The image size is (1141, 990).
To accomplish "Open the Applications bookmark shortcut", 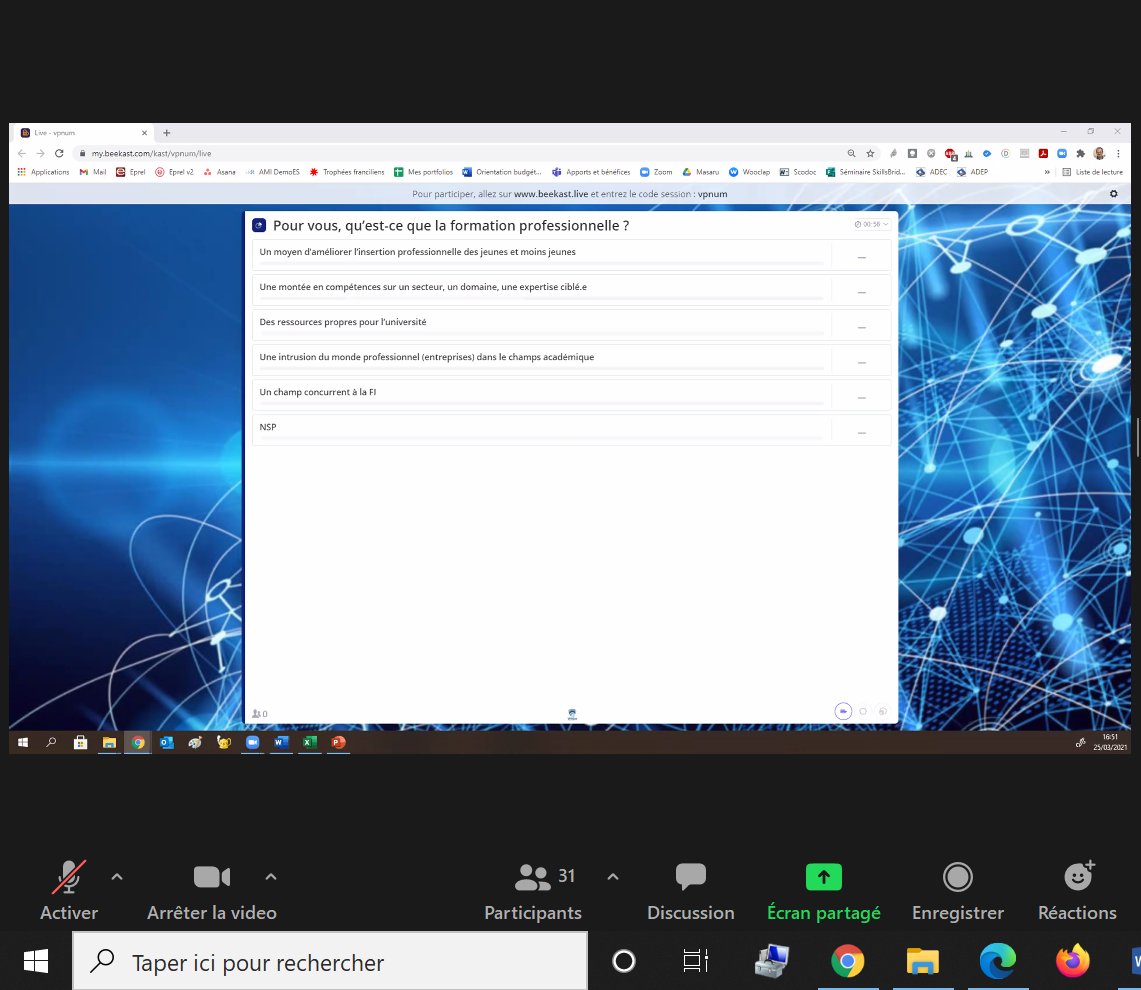I will pos(43,172).
